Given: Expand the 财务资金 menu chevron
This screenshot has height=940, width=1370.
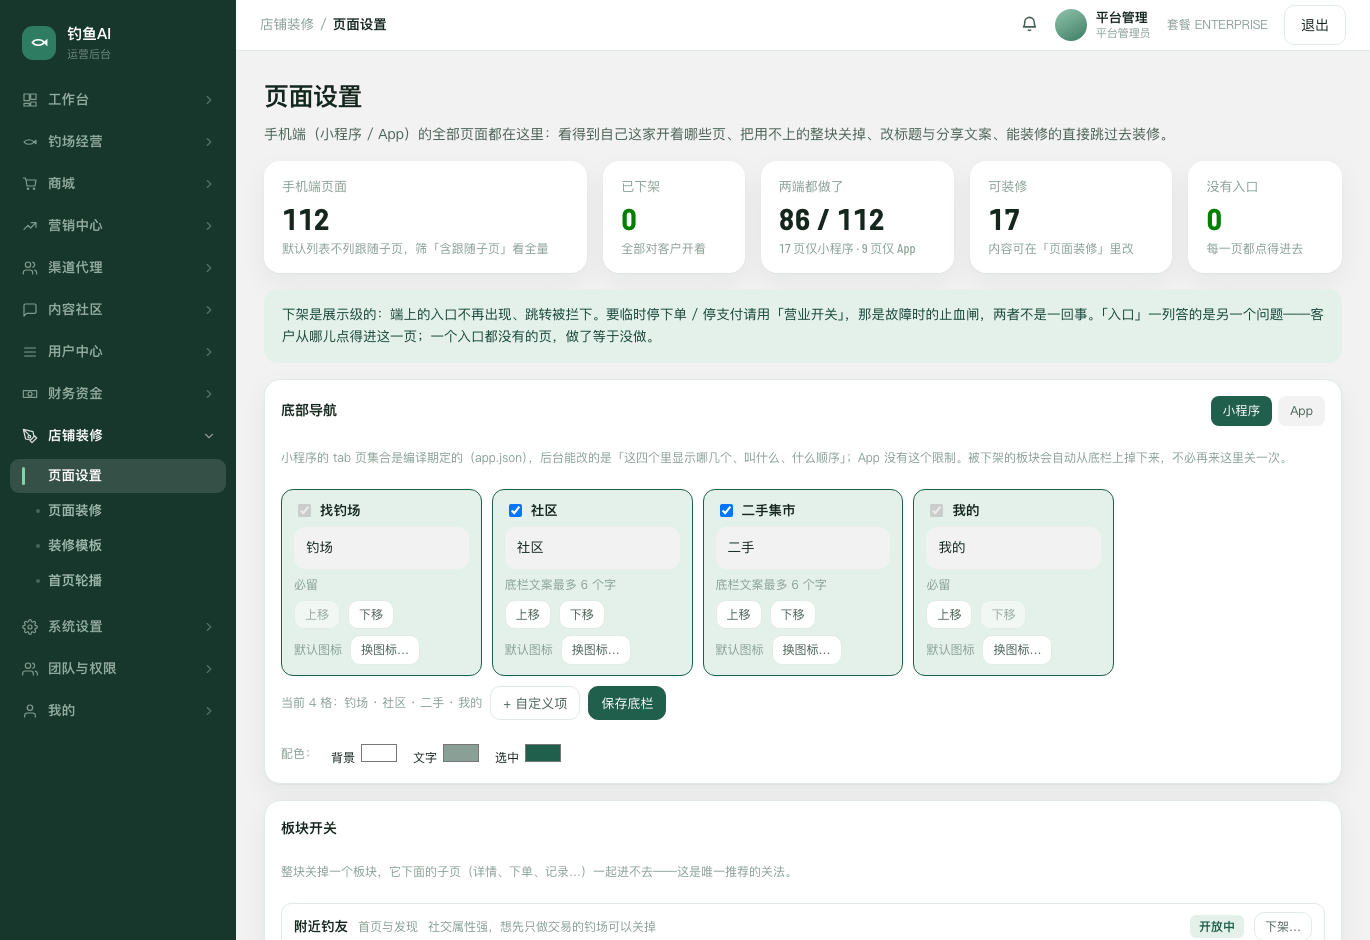Looking at the screenshot, I should [x=209, y=394].
